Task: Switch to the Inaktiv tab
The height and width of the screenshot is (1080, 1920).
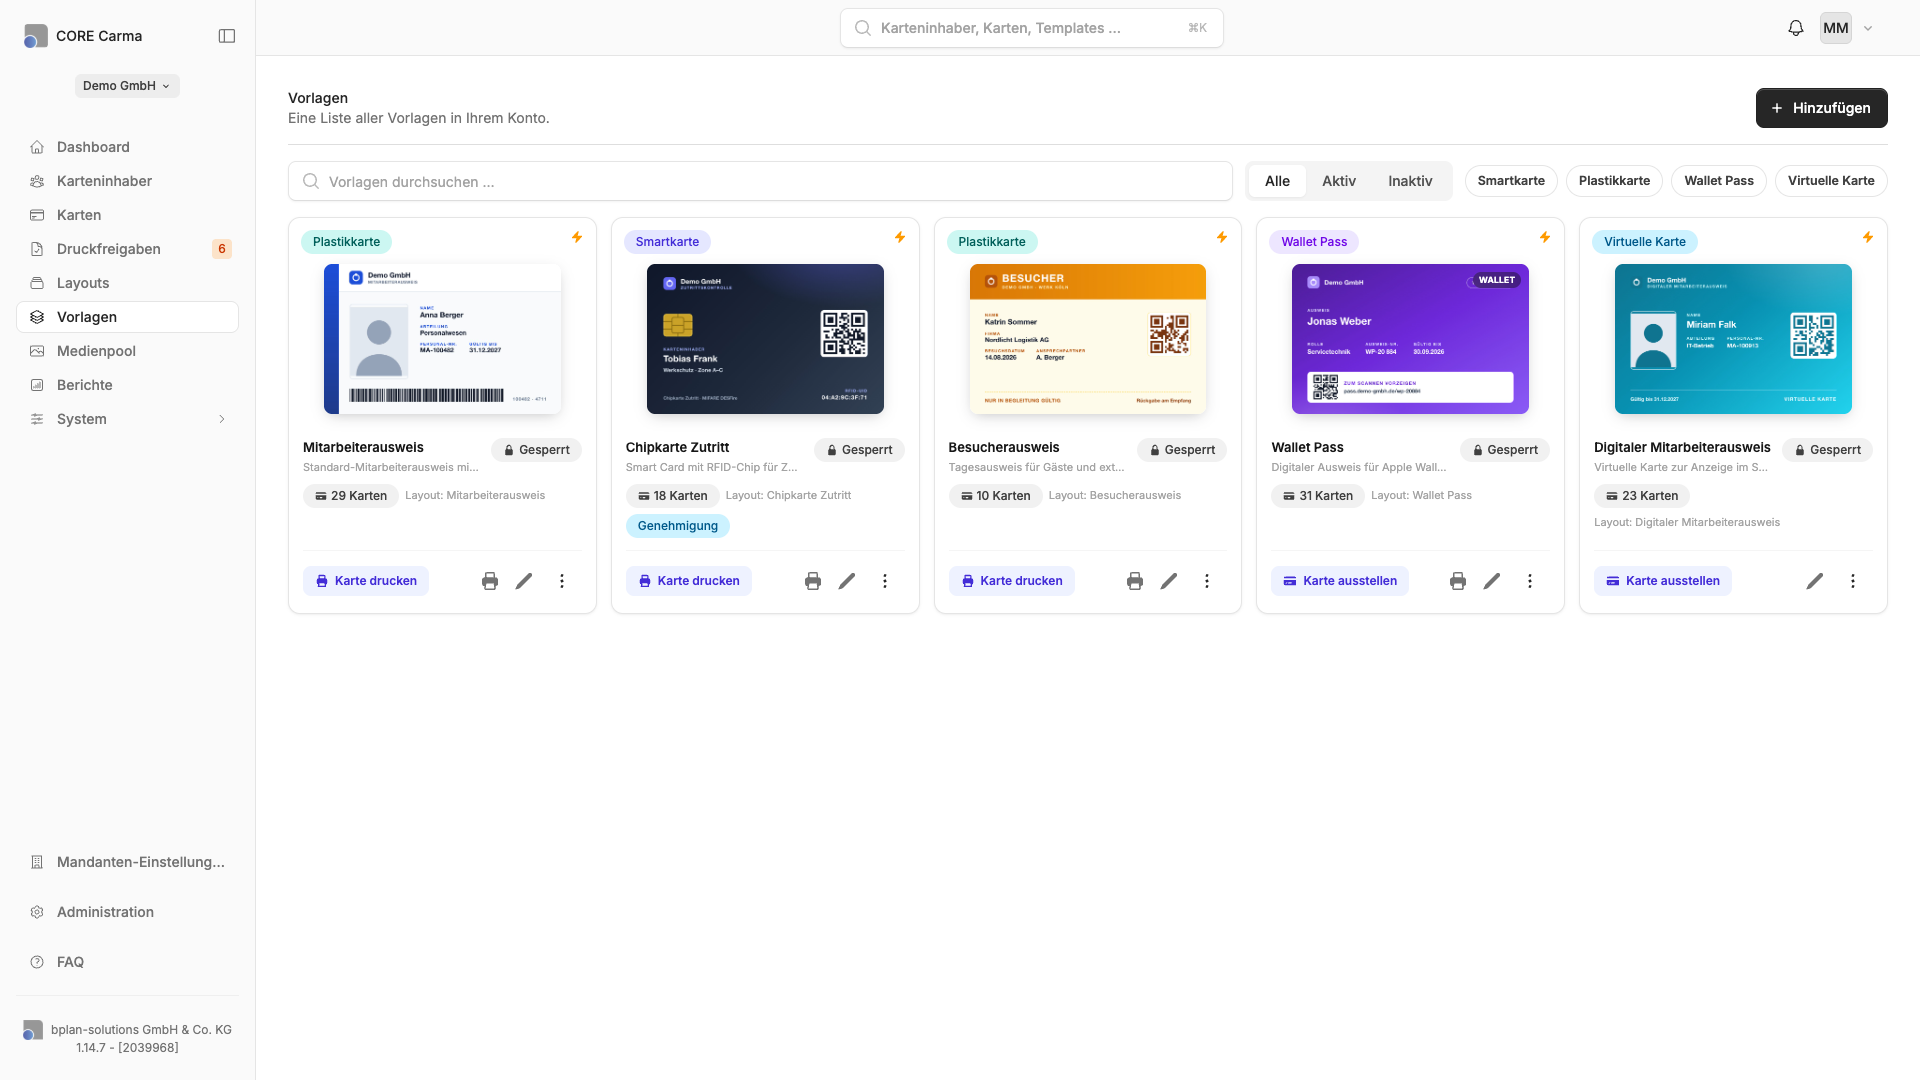Action: click(1410, 181)
